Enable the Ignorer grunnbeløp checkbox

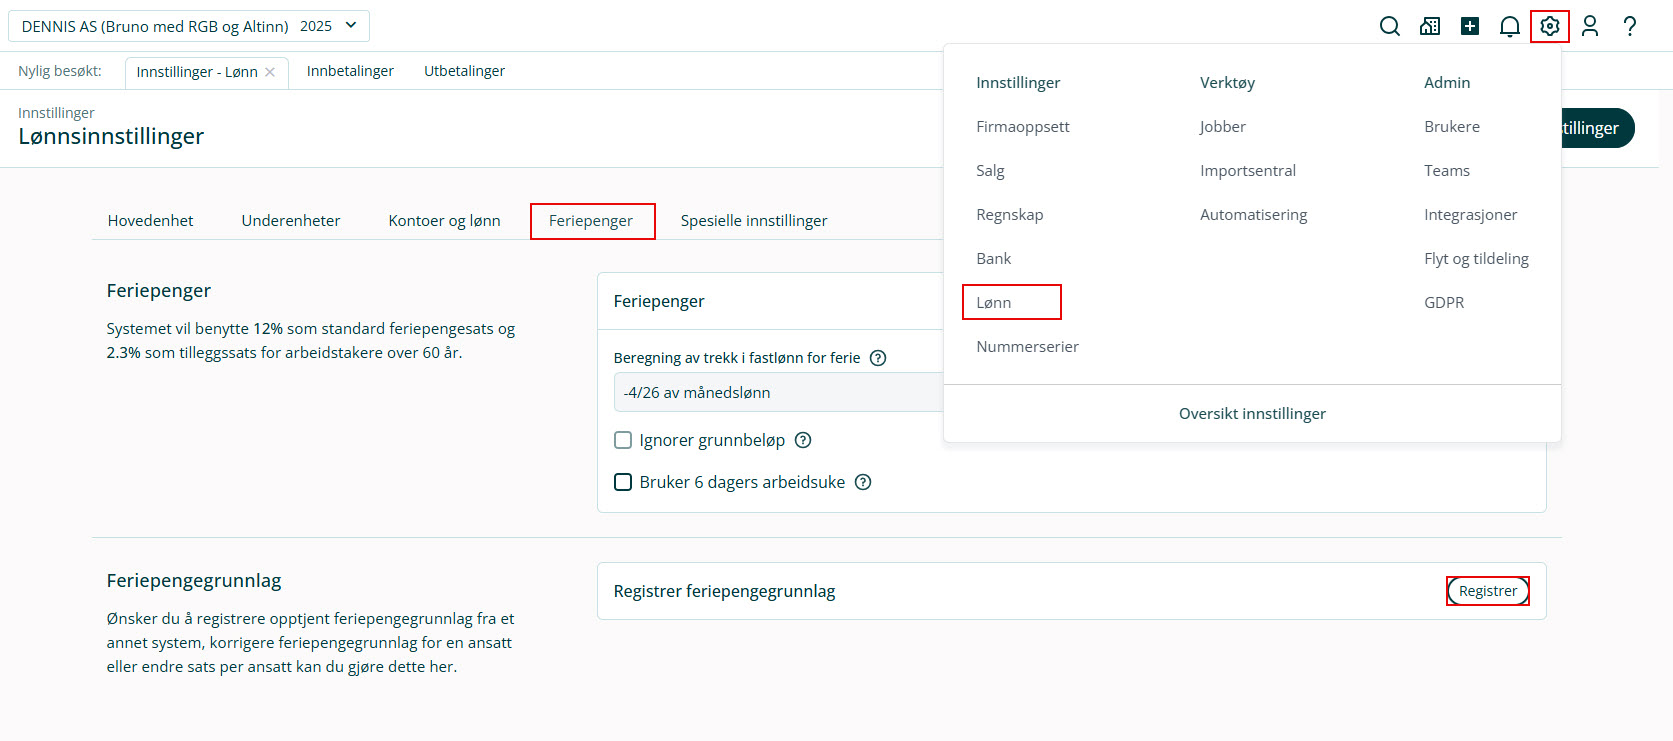click(x=623, y=440)
